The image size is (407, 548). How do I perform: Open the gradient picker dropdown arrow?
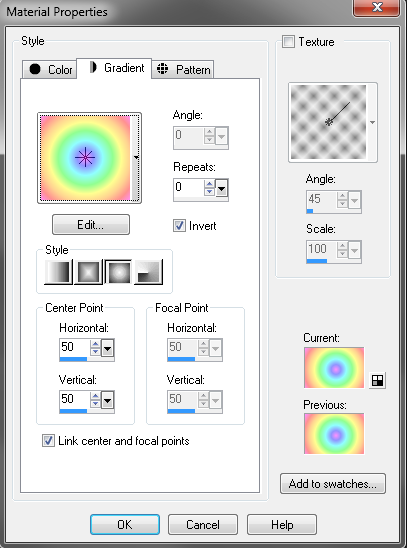(x=136, y=158)
